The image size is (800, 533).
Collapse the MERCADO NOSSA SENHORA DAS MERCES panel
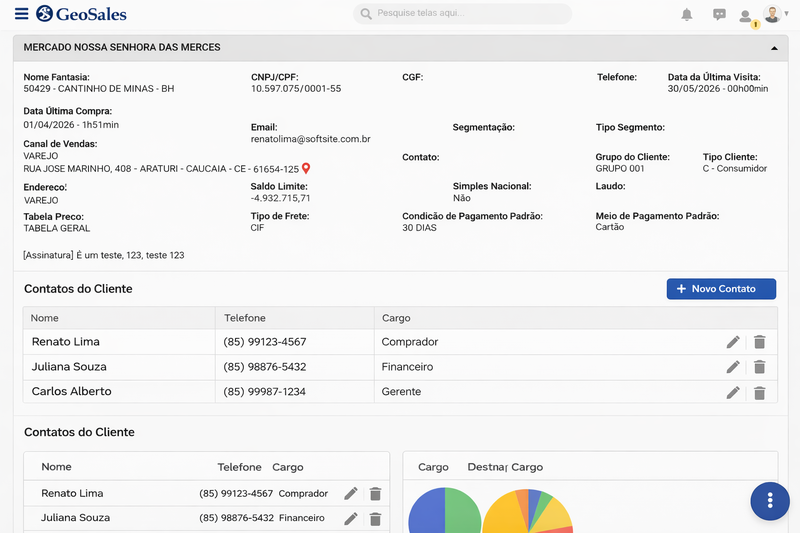click(774, 48)
